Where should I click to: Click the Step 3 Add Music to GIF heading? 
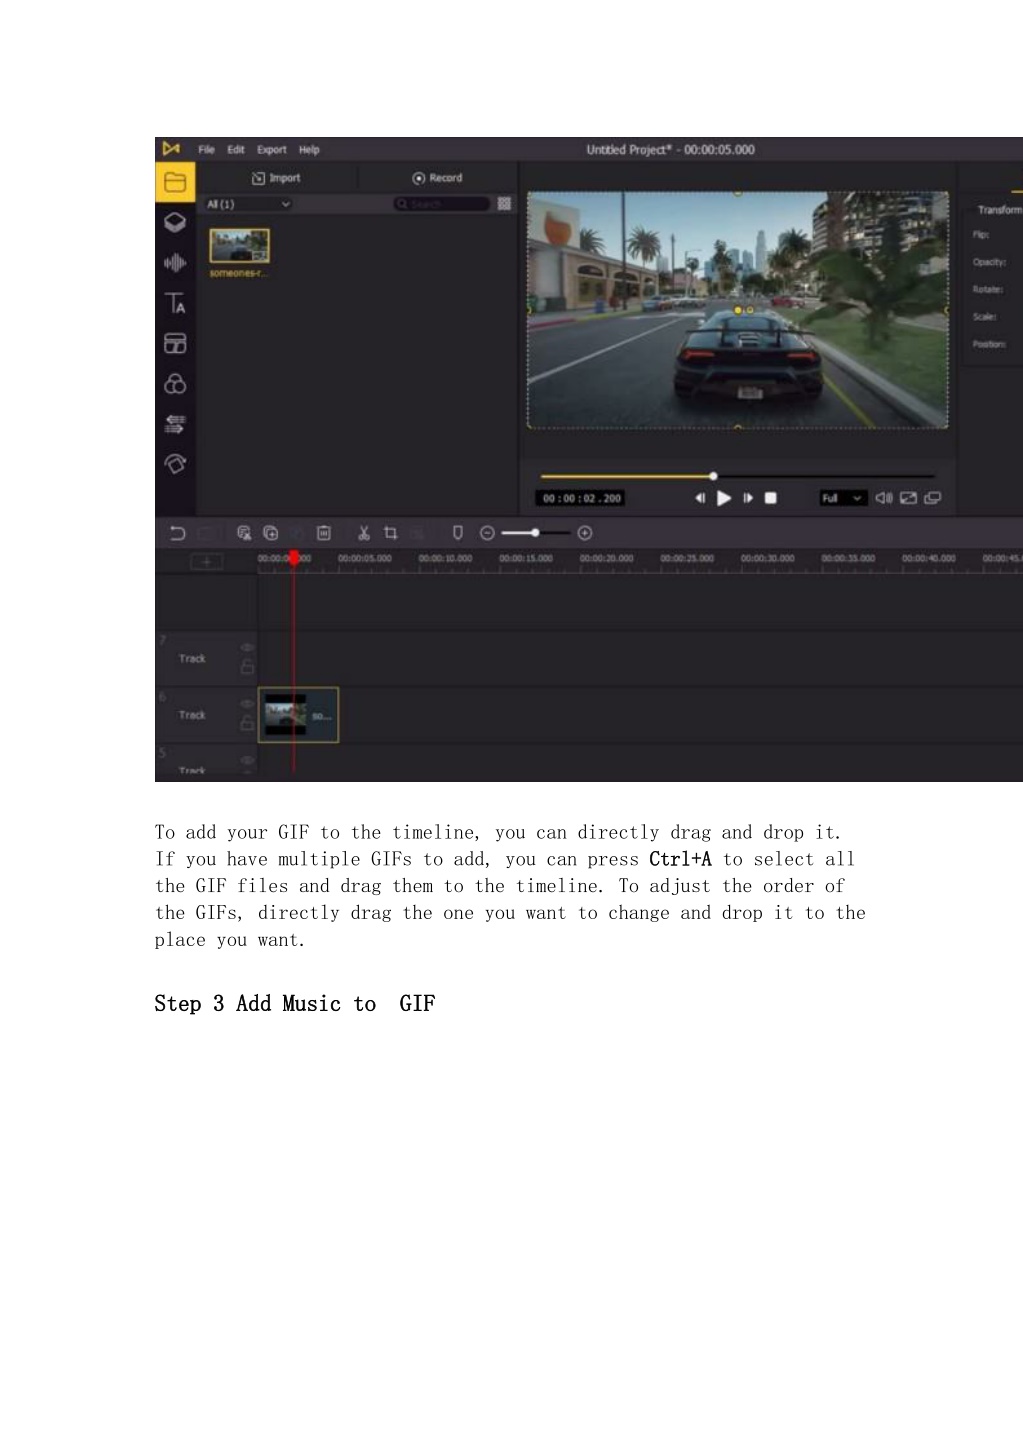coord(295,1004)
